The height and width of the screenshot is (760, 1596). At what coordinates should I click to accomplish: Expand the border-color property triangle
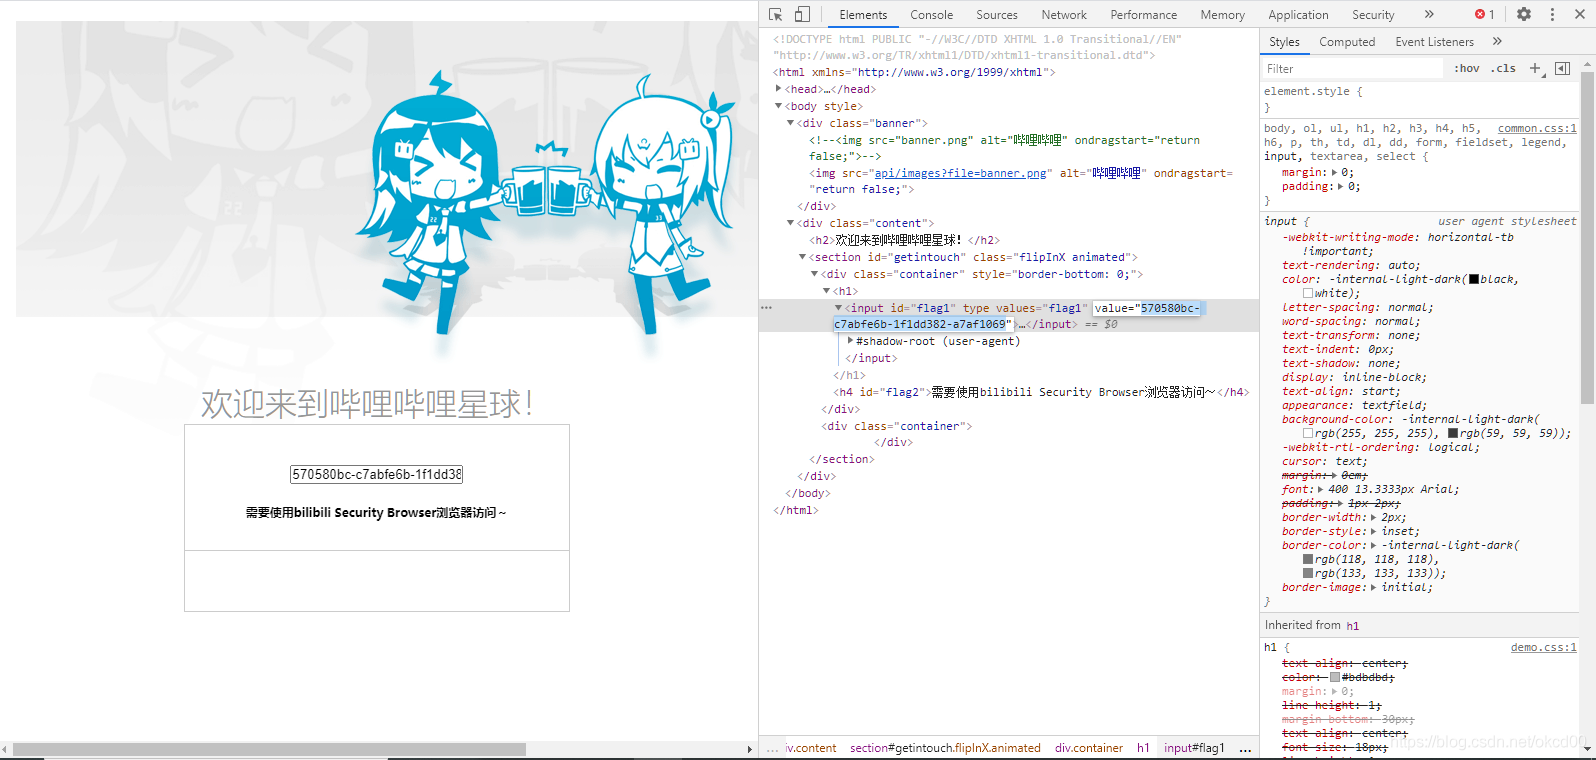pos(1373,545)
